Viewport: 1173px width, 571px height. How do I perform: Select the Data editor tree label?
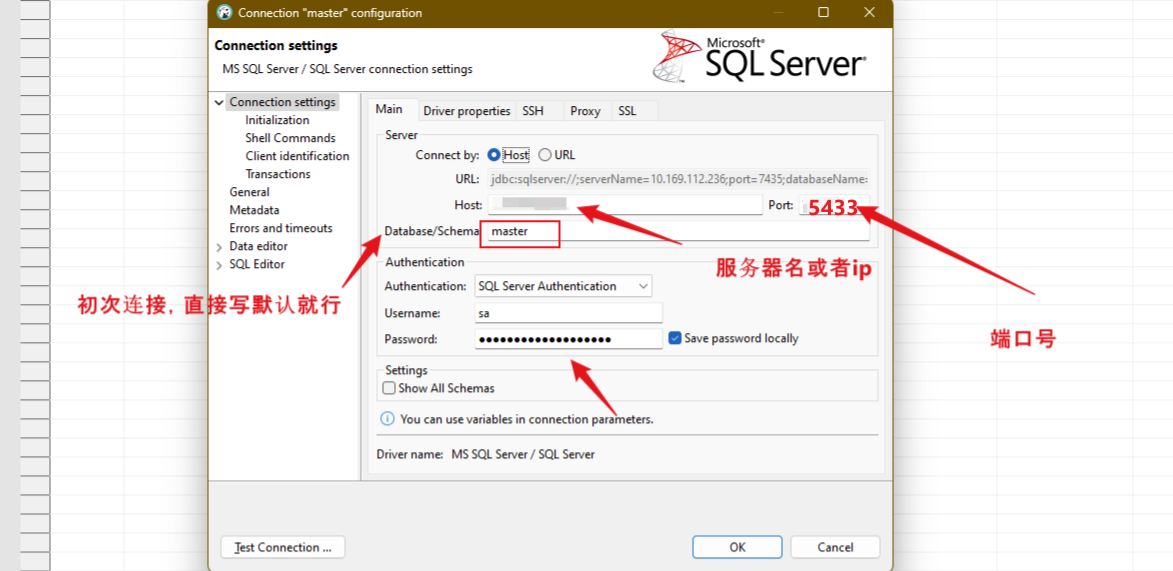coord(258,245)
